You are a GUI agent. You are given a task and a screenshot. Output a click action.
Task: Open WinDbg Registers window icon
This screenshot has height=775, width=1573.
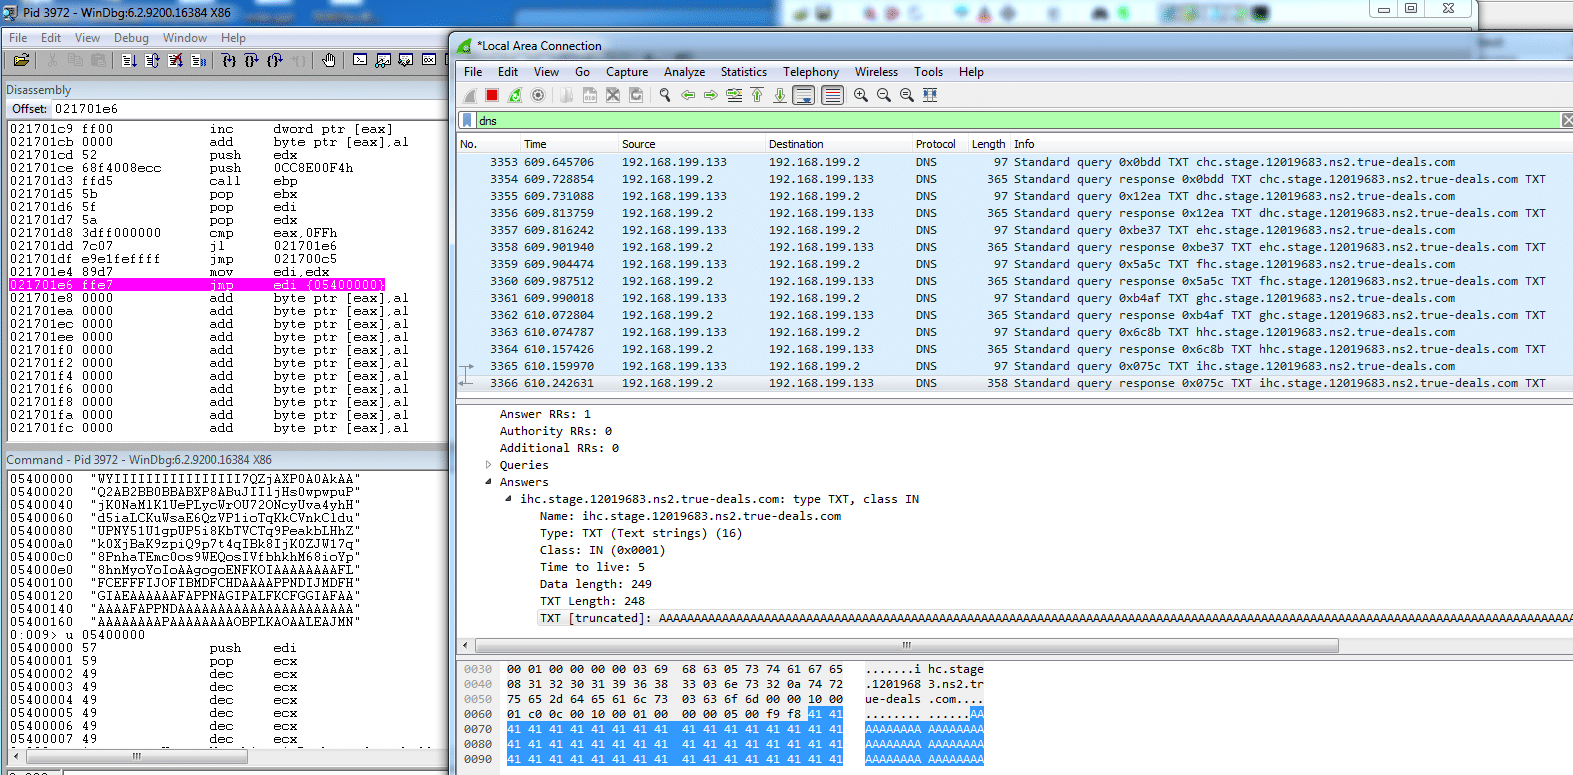click(429, 60)
